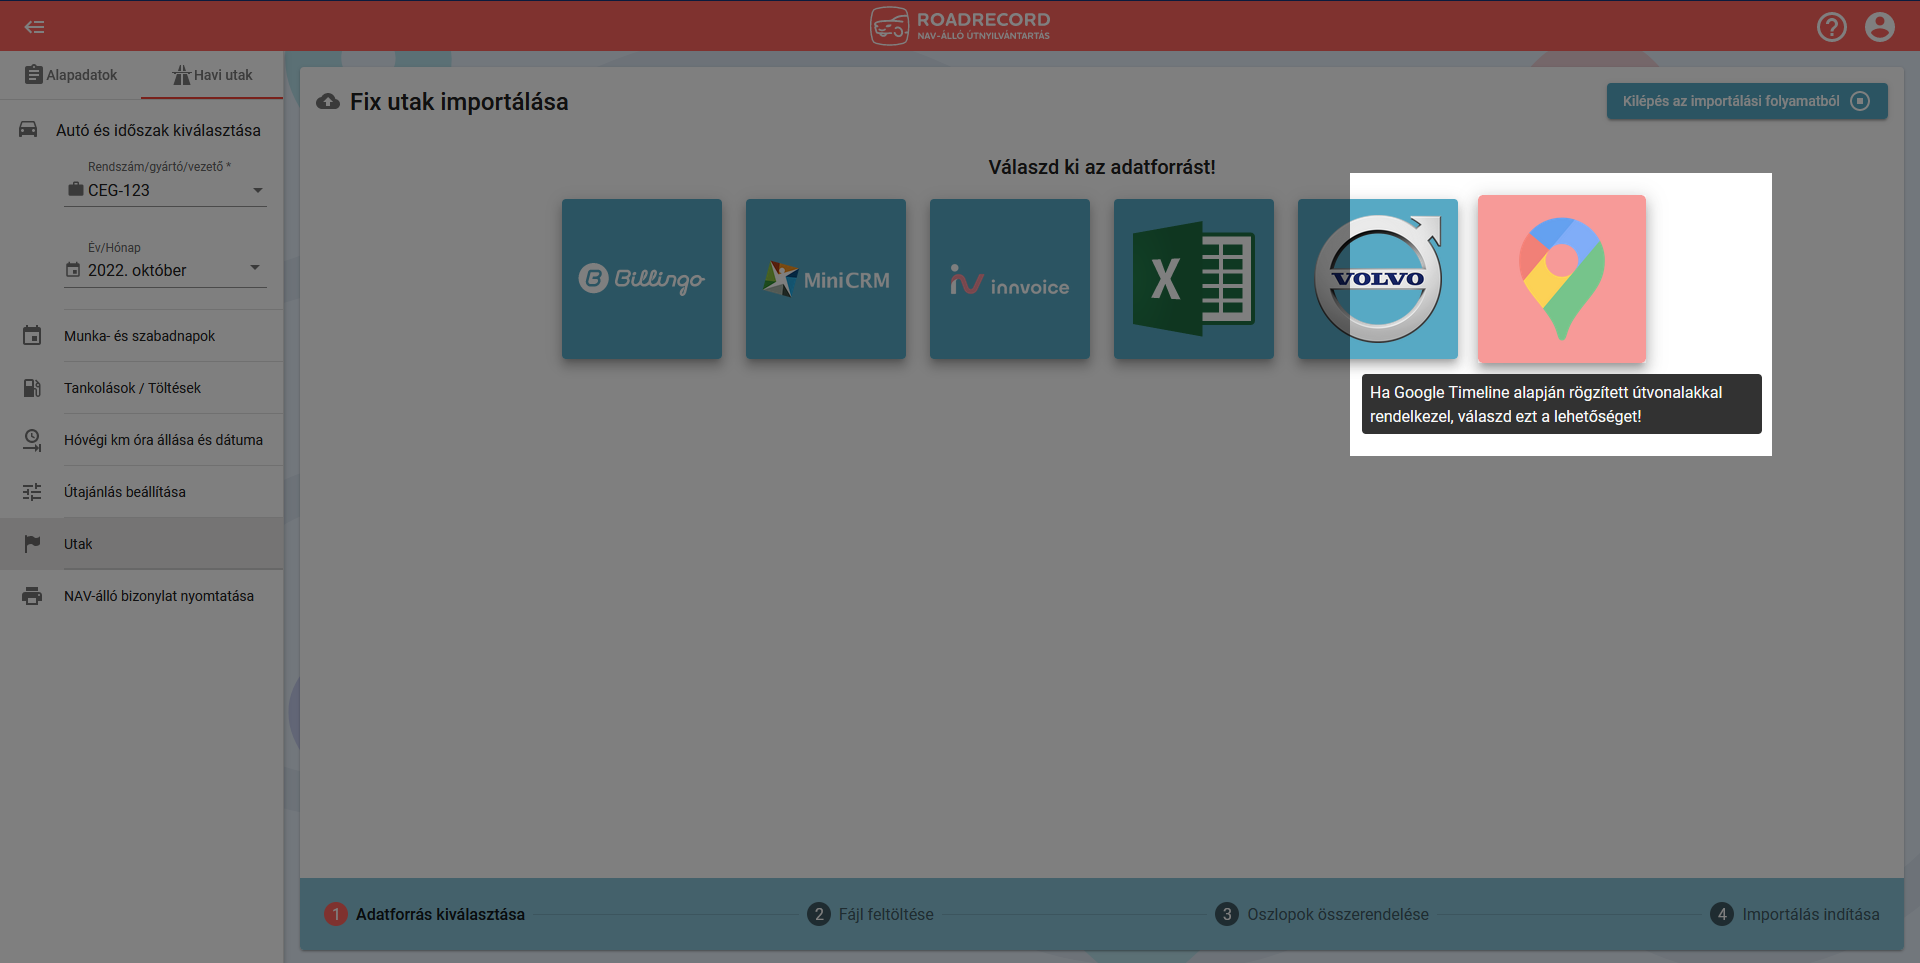Open Utak menu item
The image size is (1920, 963).
(x=141, y=544)
